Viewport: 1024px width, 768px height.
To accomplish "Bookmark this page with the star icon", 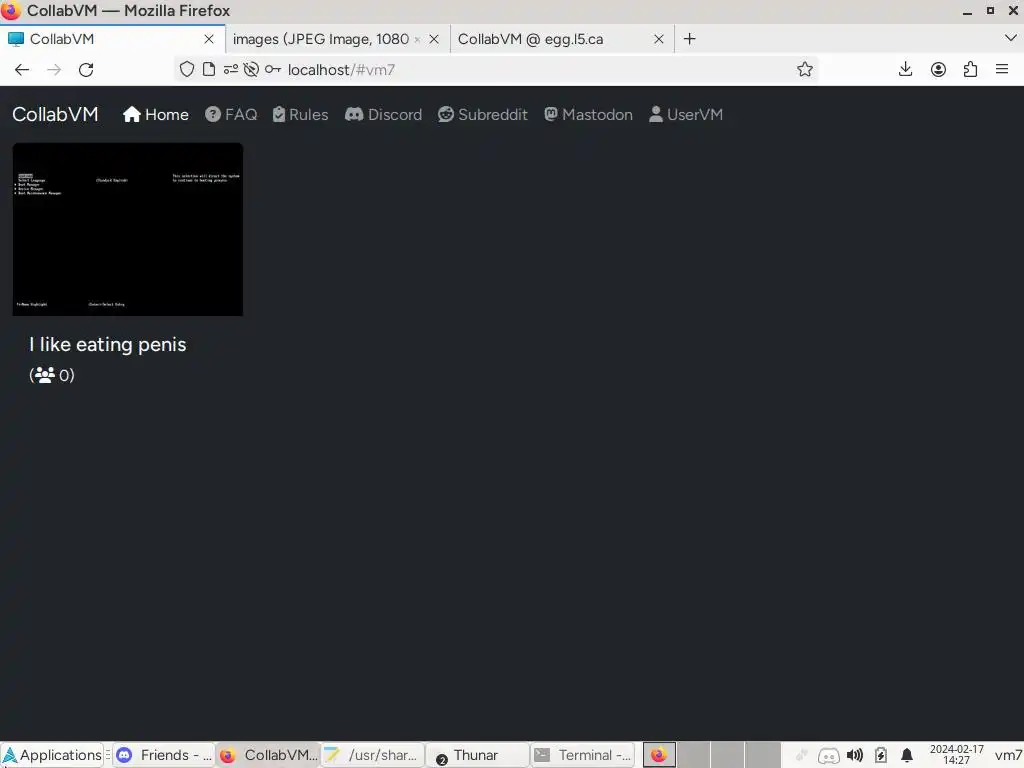I will 805,69.
